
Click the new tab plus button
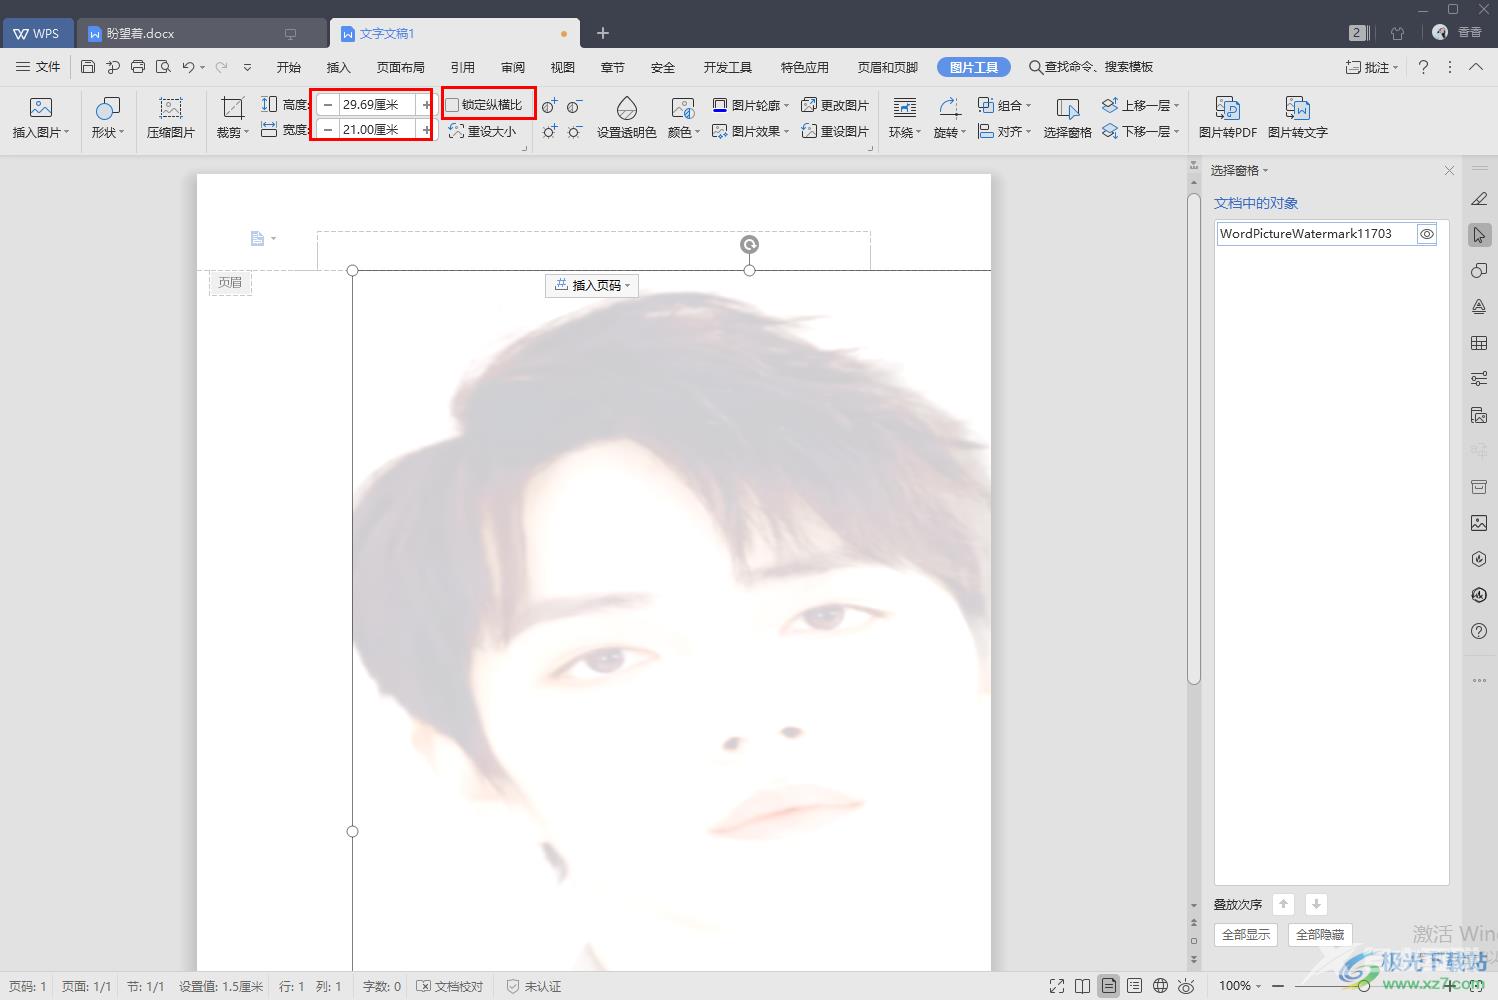(602, 33)
